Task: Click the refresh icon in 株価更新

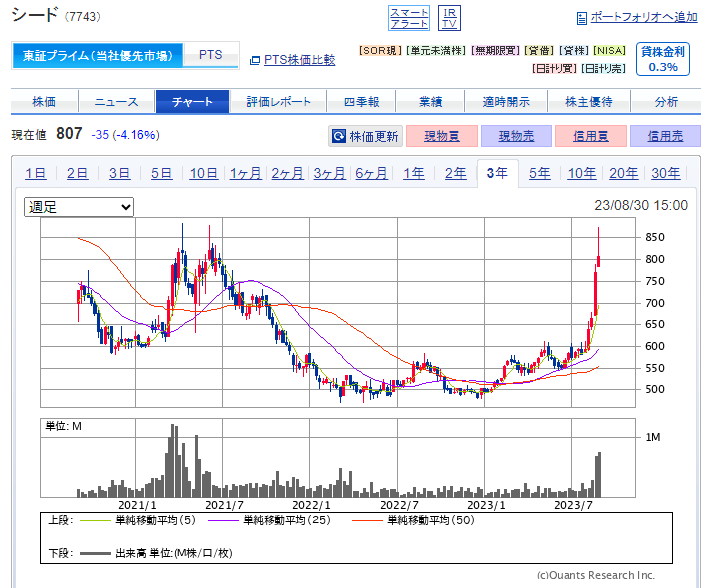Action: point(339,136)
